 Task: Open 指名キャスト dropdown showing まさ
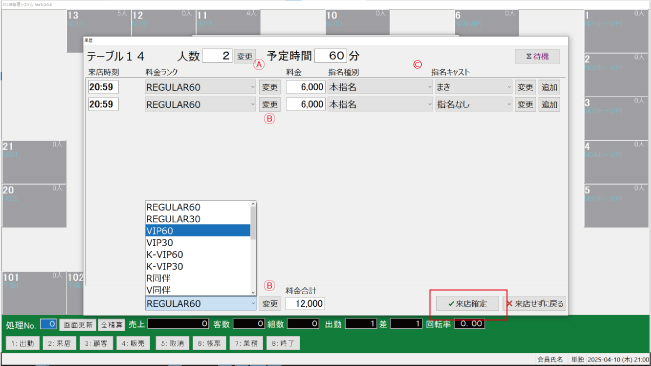click(474, 87)
